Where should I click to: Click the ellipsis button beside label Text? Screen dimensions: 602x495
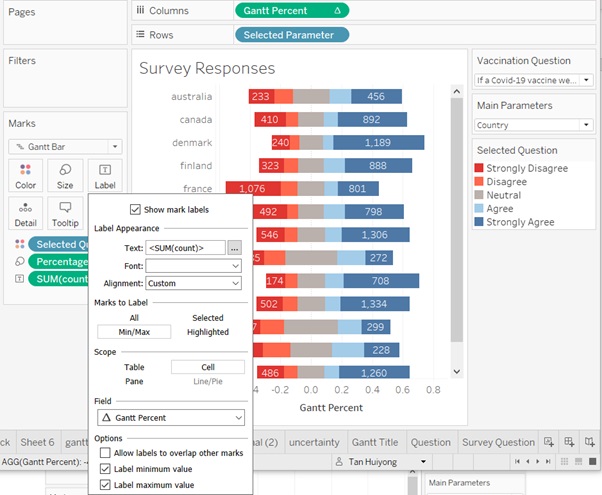point(234,248)
